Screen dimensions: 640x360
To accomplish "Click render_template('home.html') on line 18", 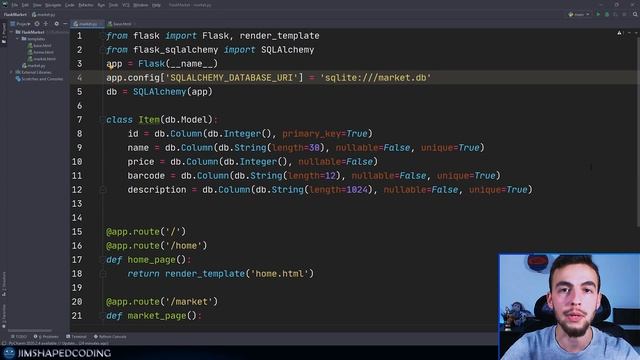I will [x=239, y=273].
